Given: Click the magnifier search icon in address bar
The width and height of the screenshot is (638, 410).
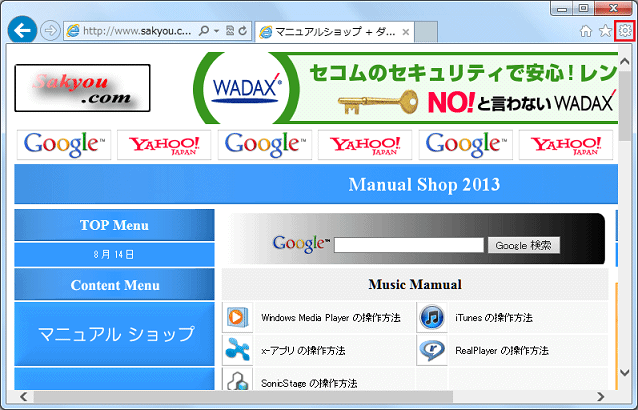Looking at the screenshot, I should (x=204, y=31).
